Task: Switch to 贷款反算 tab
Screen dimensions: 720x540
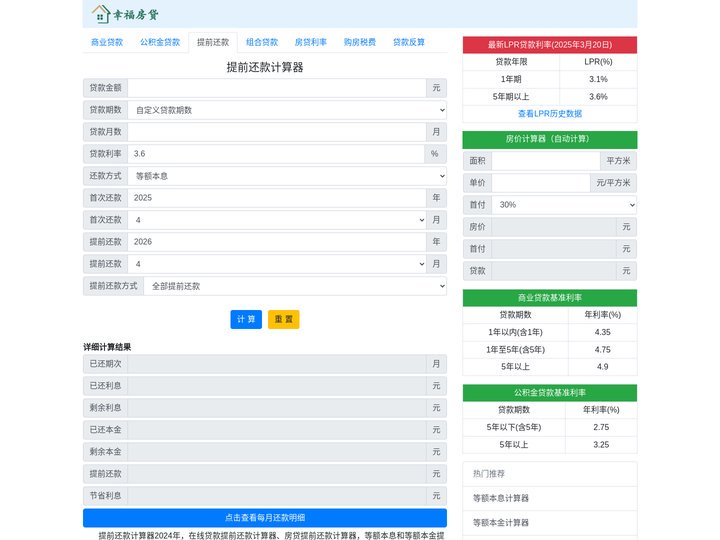Action: (409, 42)
